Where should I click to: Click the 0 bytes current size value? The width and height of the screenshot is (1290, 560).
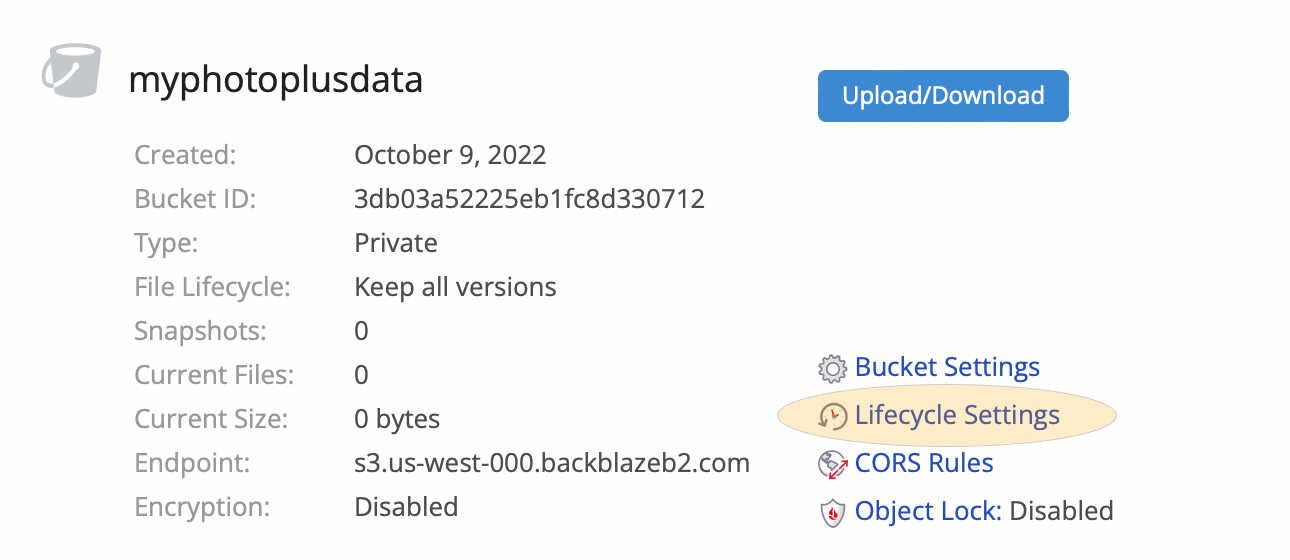tap(397, 419)
